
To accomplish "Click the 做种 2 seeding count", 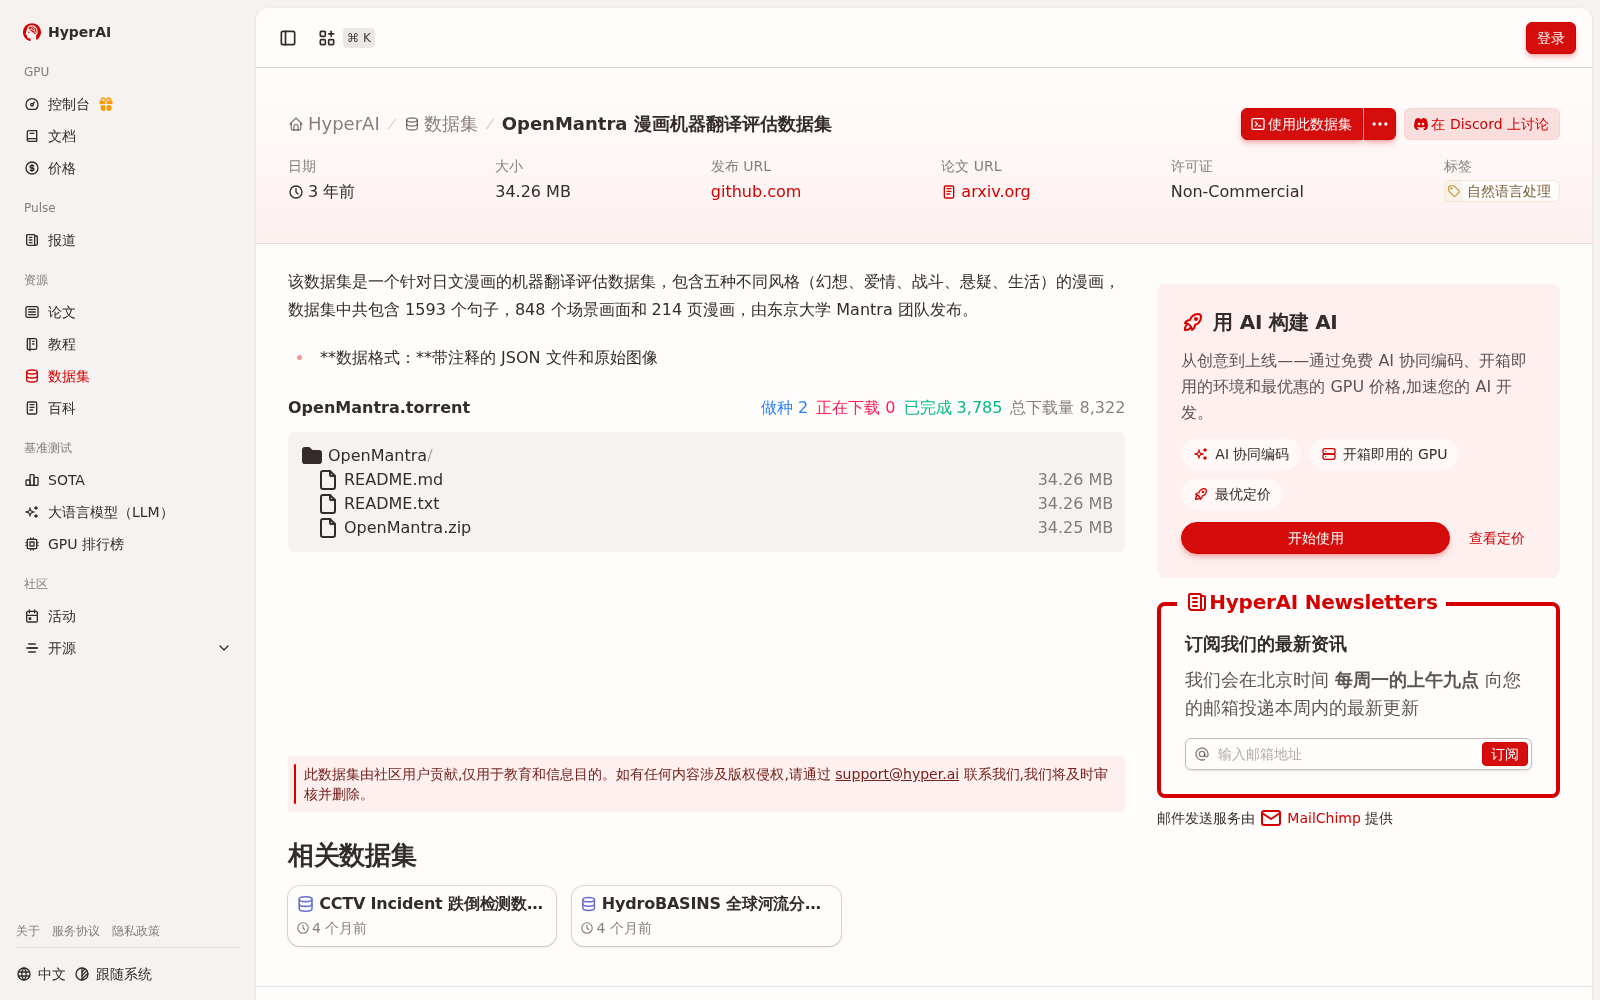I will click(784, 407).
